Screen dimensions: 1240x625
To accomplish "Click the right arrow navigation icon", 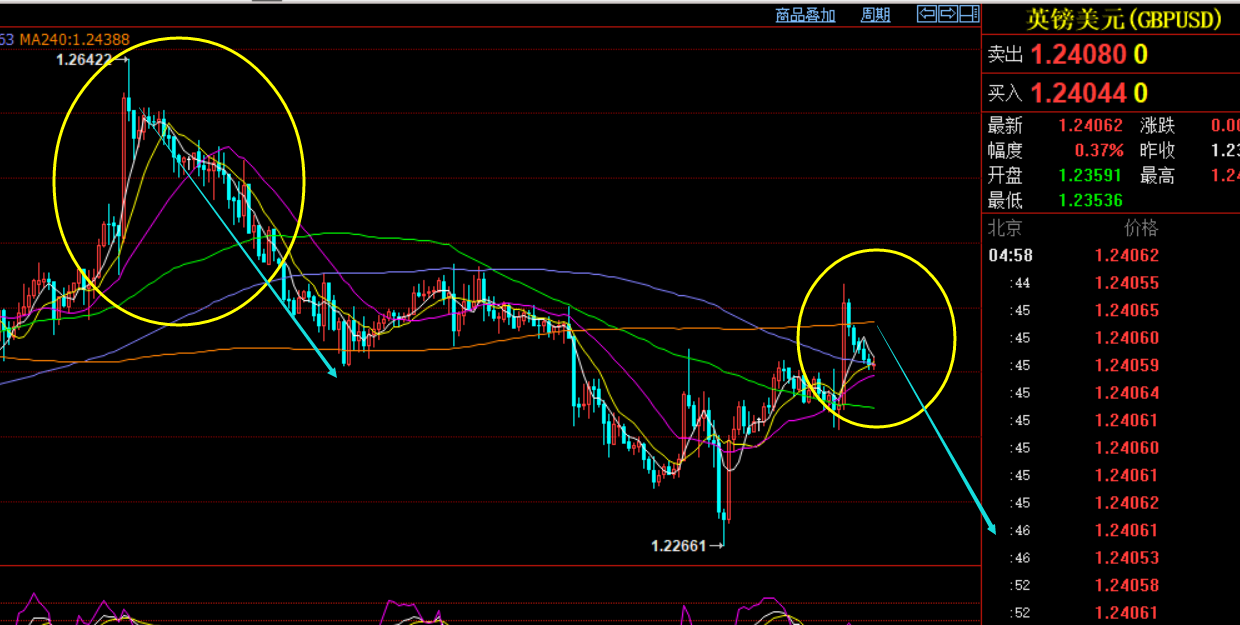I will [x=948, y=14].
